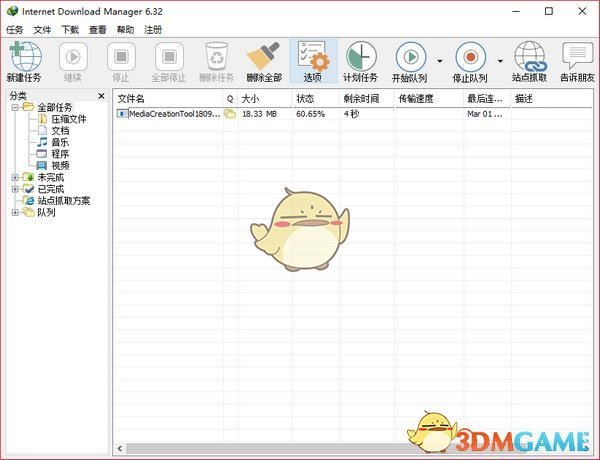Click the file type icon of MediaCreationTool
The height and width of the screenshot is (460, 600).
click(122, 114)
